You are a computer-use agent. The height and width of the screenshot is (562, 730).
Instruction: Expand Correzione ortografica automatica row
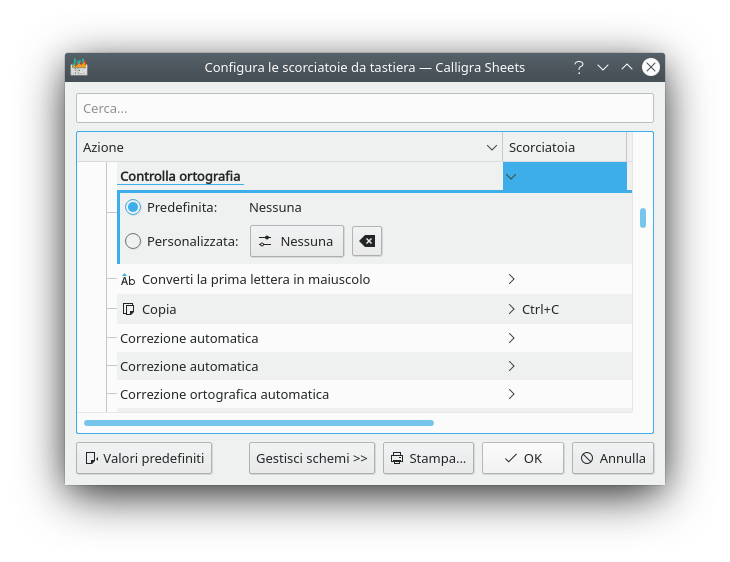(x=511, y=394)
